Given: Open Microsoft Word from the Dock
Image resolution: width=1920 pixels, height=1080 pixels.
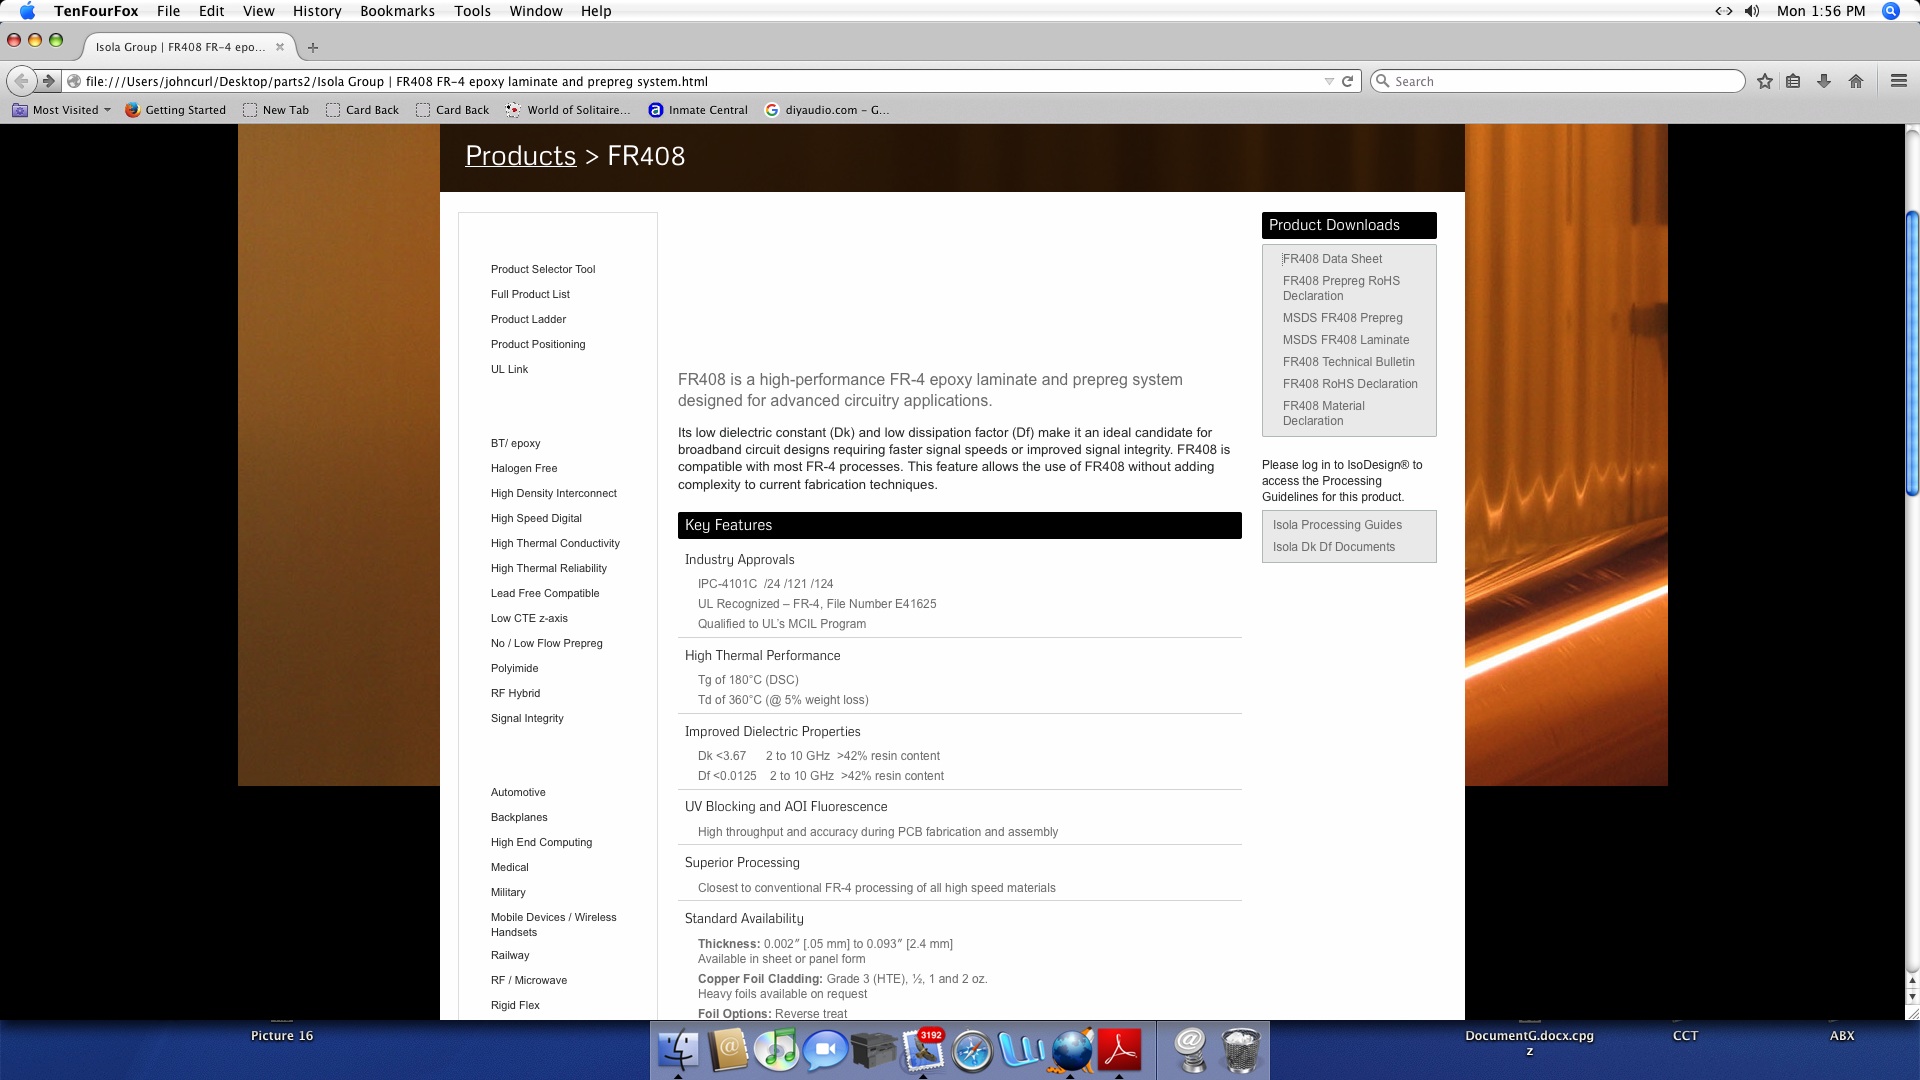Looking at the screenshot, I should pyautogui.click(x=1021, y=1050).
